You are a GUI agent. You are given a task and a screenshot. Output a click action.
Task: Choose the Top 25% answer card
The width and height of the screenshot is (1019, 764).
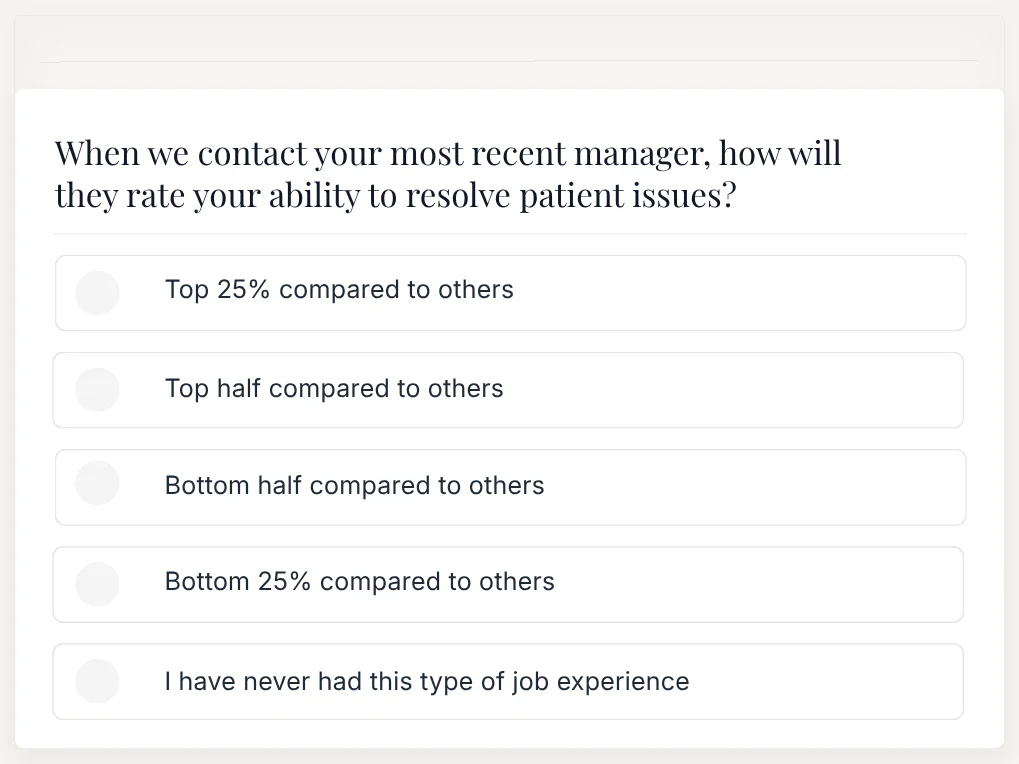[511, 293]
